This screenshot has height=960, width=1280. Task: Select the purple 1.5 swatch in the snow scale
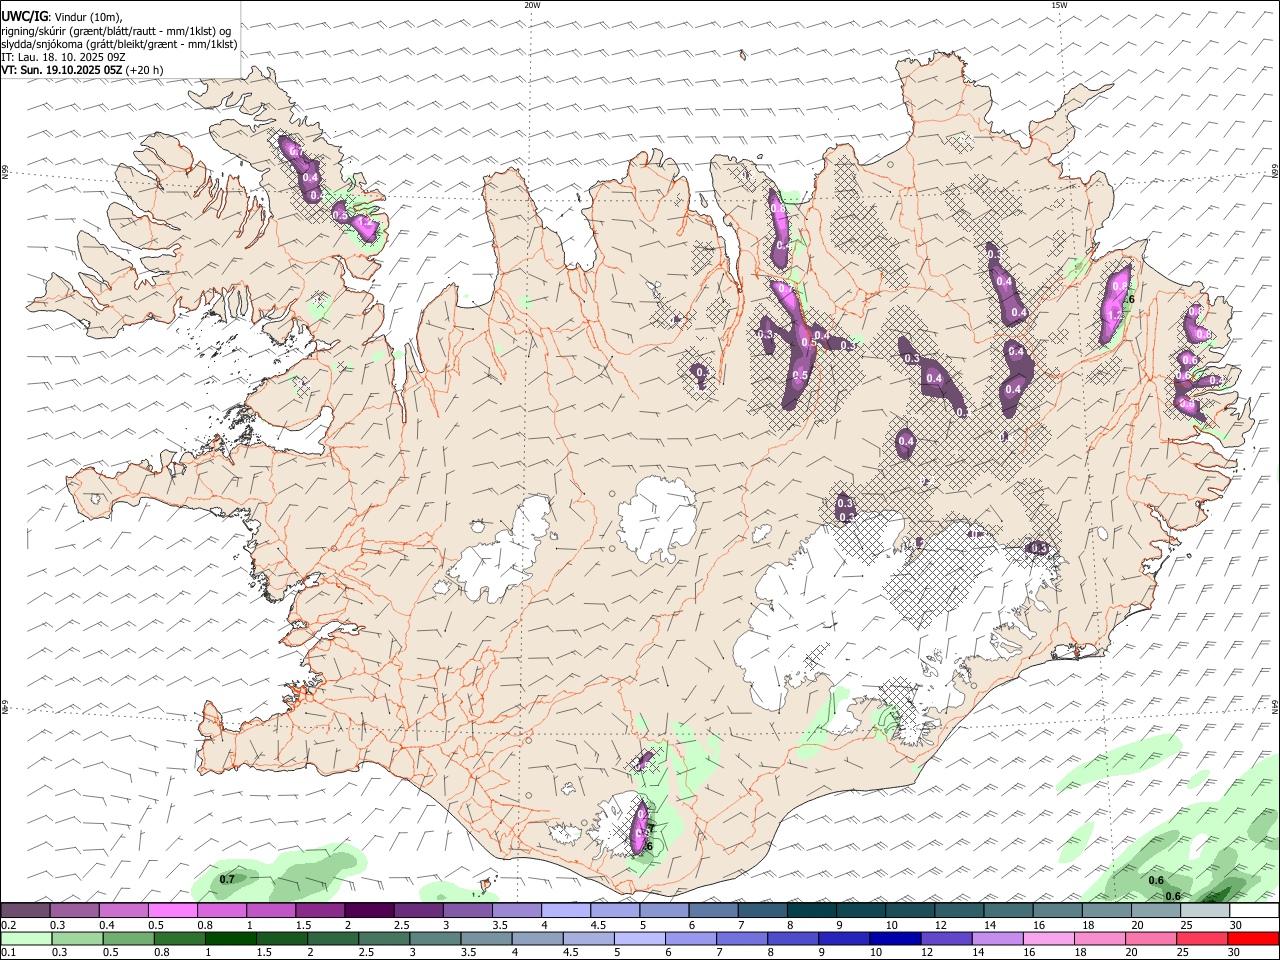(320, 910)
